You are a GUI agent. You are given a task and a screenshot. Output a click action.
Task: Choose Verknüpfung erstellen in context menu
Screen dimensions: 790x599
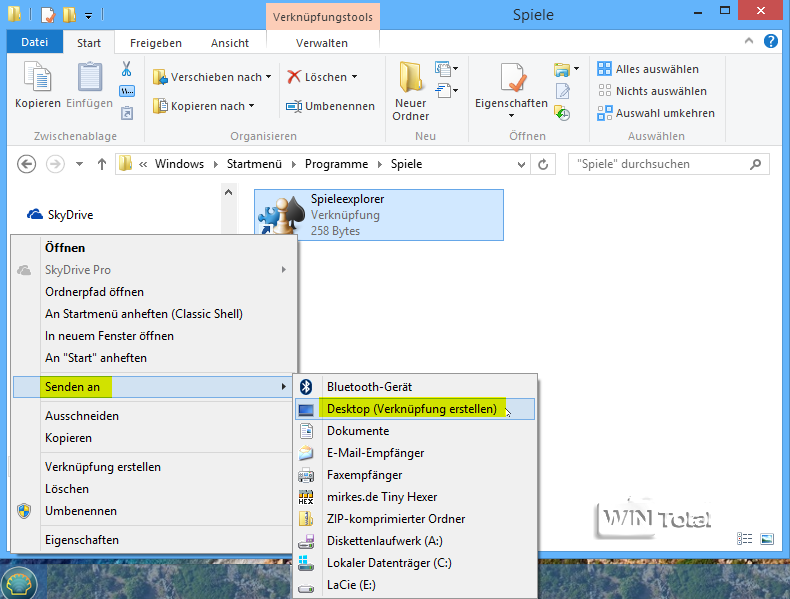(154, 467)
